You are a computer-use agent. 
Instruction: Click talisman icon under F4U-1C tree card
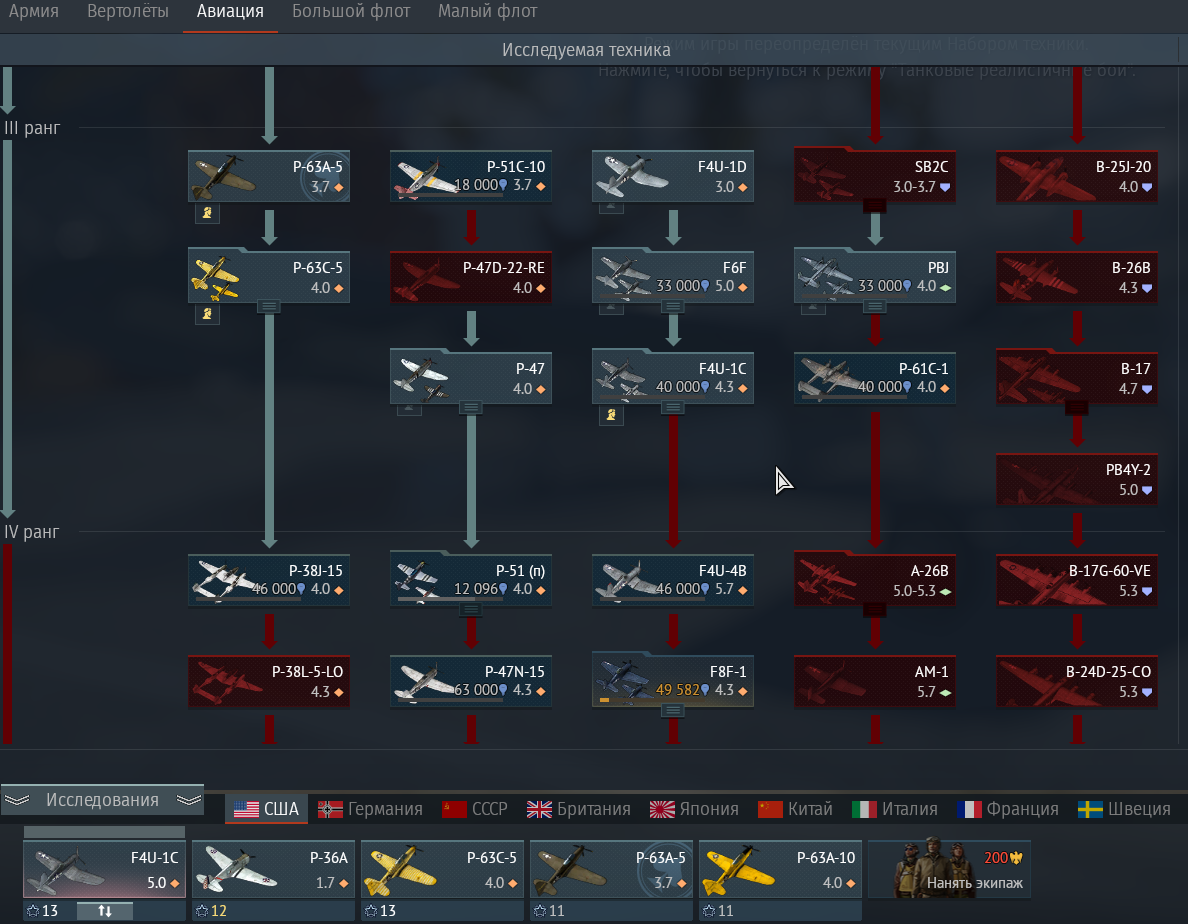click(611, 414)
